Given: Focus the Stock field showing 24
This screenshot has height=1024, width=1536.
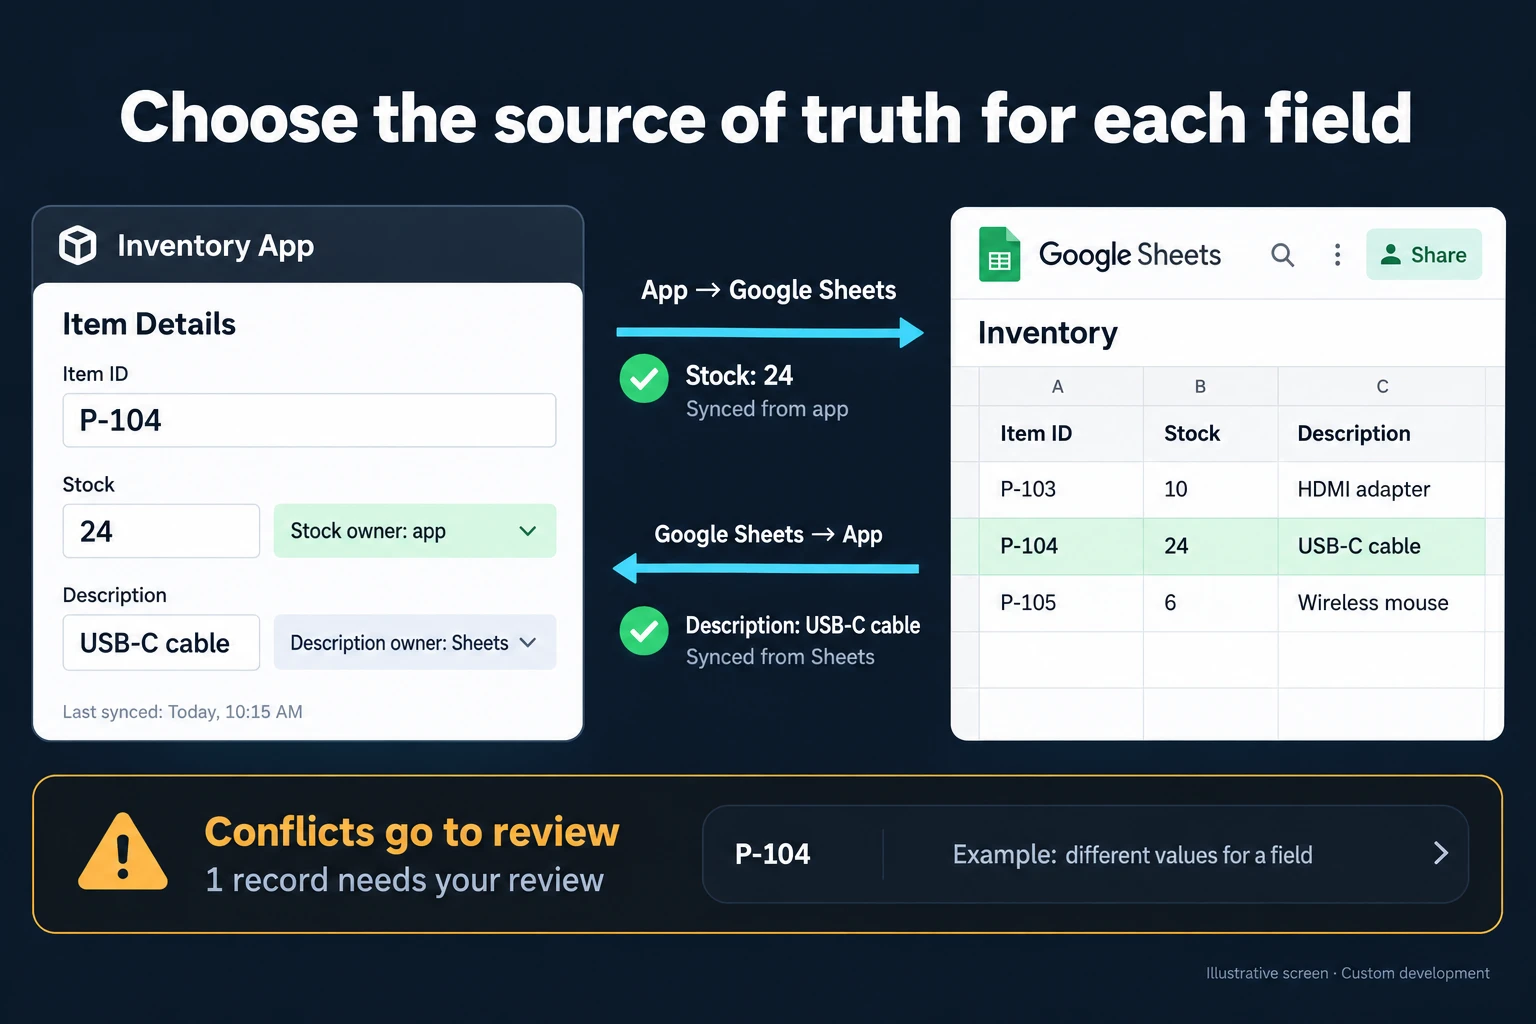Looking at the screenshot, I should pyautogui.click(x=161, y=531).
